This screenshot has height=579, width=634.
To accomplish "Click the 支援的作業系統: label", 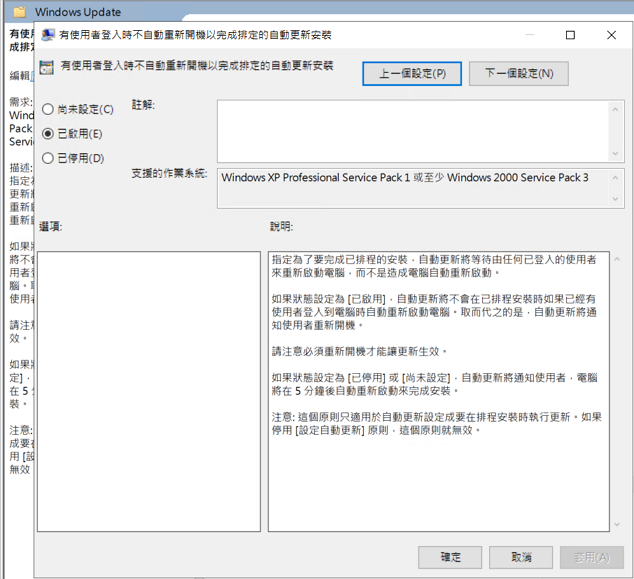I will 169,173.
